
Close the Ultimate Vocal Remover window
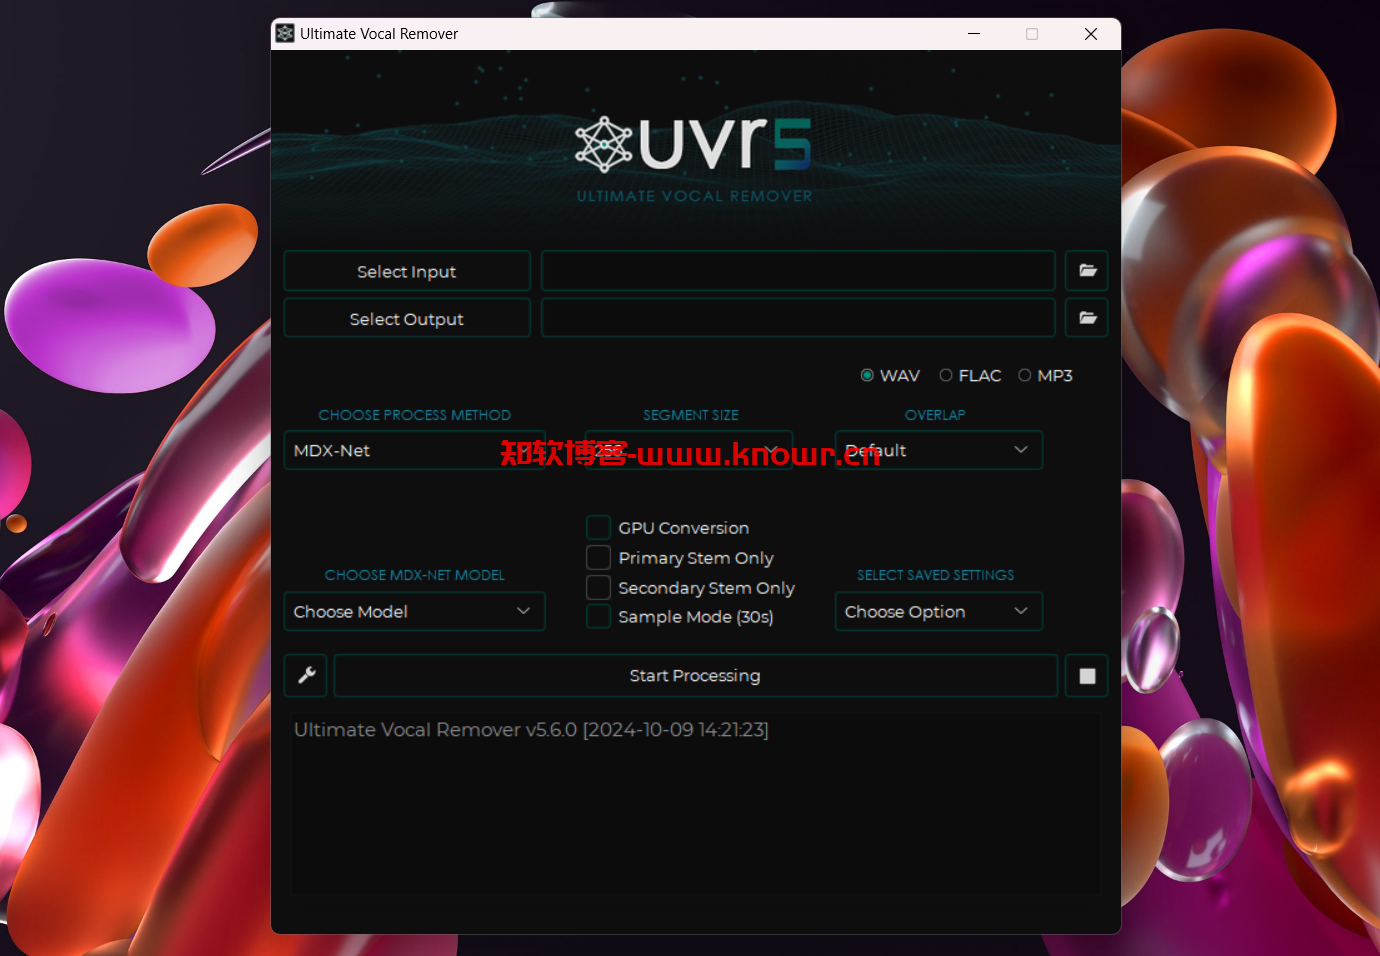click(1091, 33)
